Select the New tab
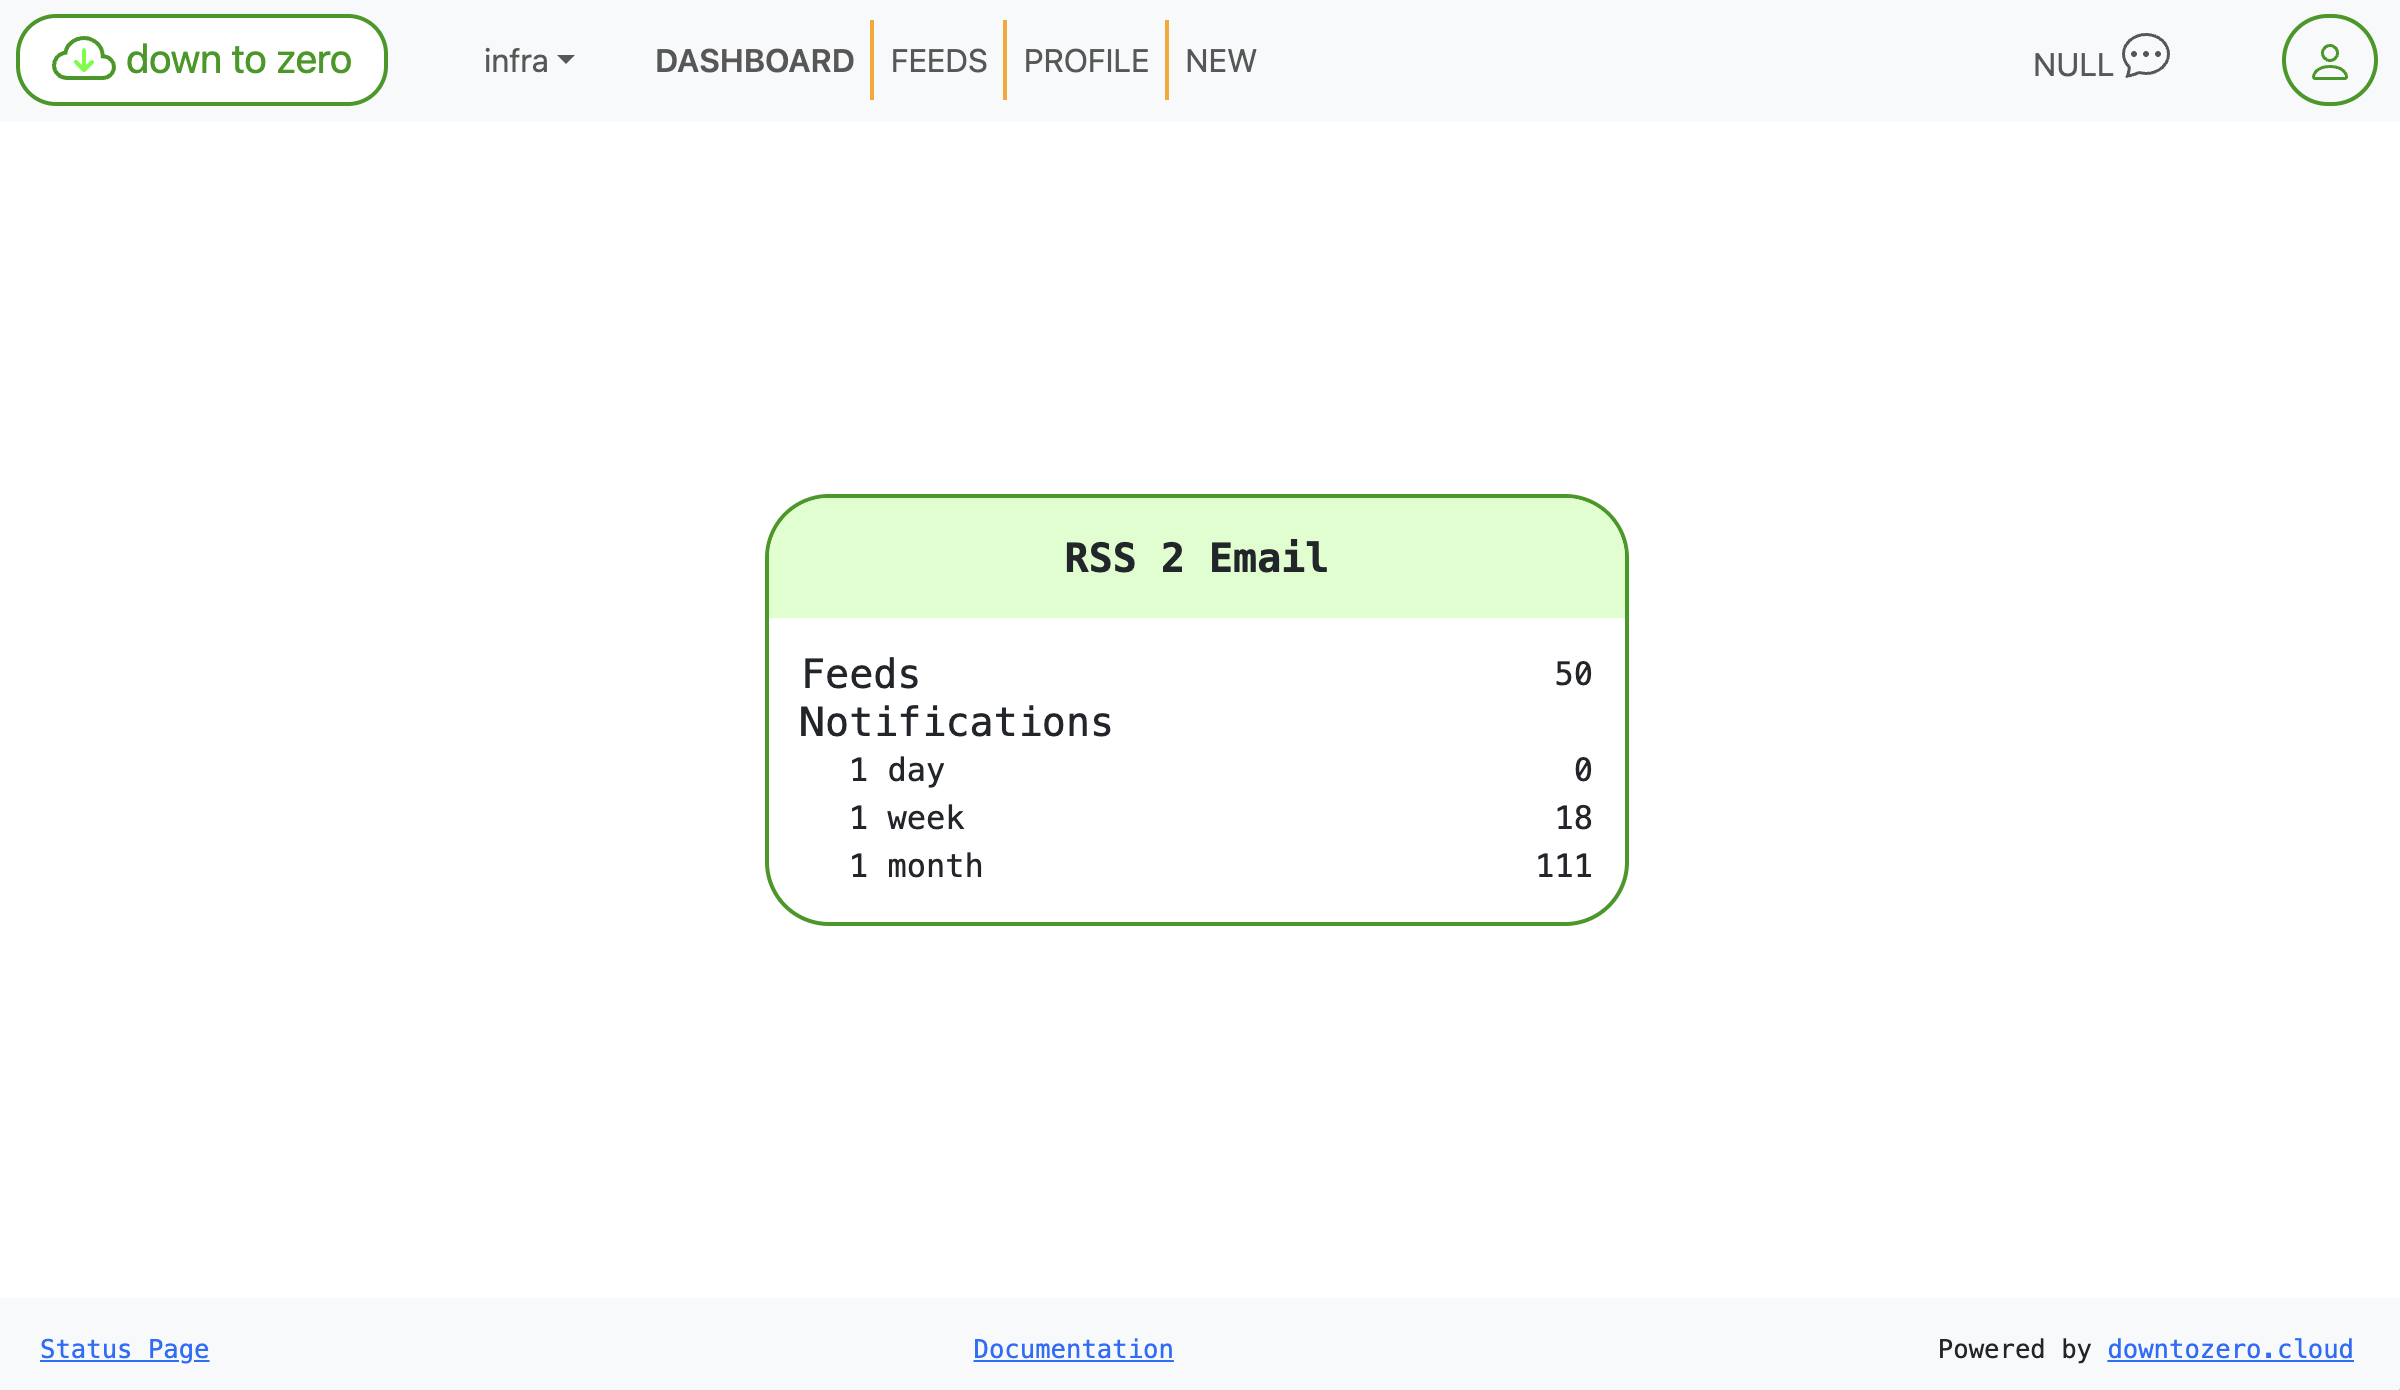The height and width of the screenshot is (1390, 2400). pyautogui.click(x=1220, y=61)
